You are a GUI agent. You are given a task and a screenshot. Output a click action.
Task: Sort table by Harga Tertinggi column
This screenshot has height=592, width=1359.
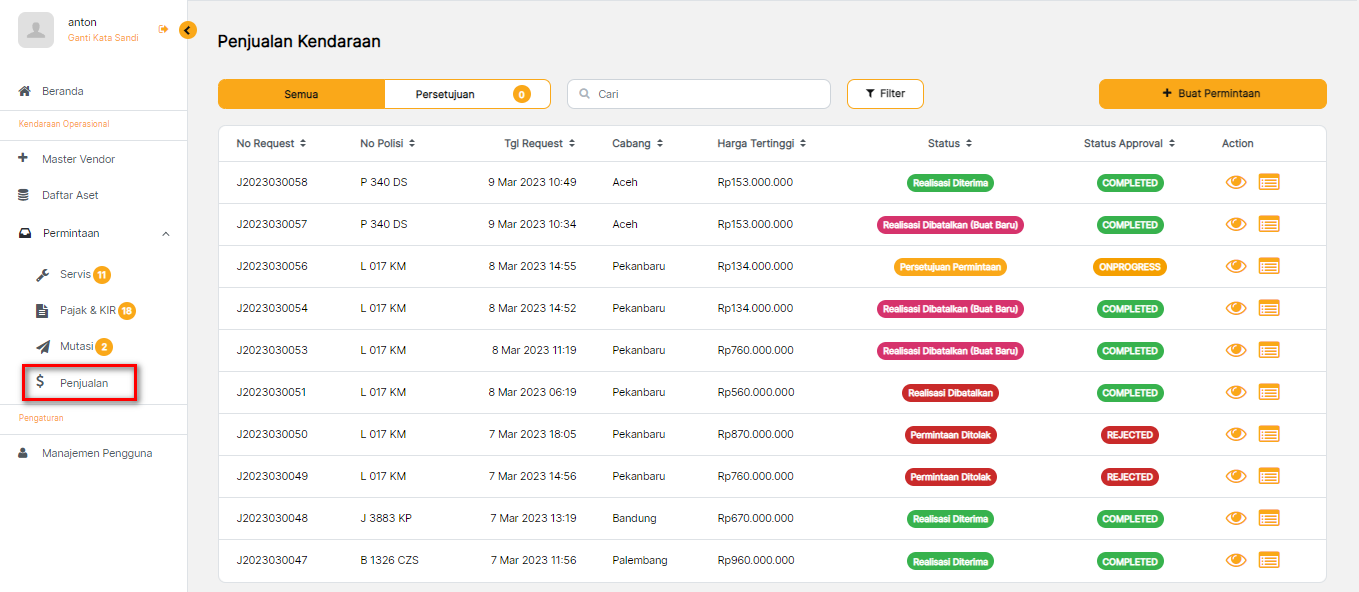tap(761, 144)
